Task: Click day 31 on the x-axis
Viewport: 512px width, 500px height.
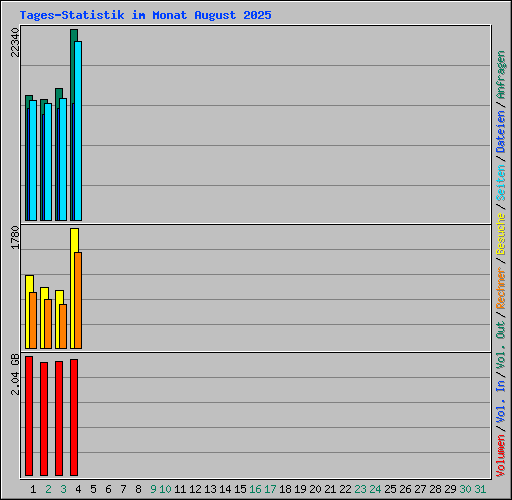Action: (480, 489)
